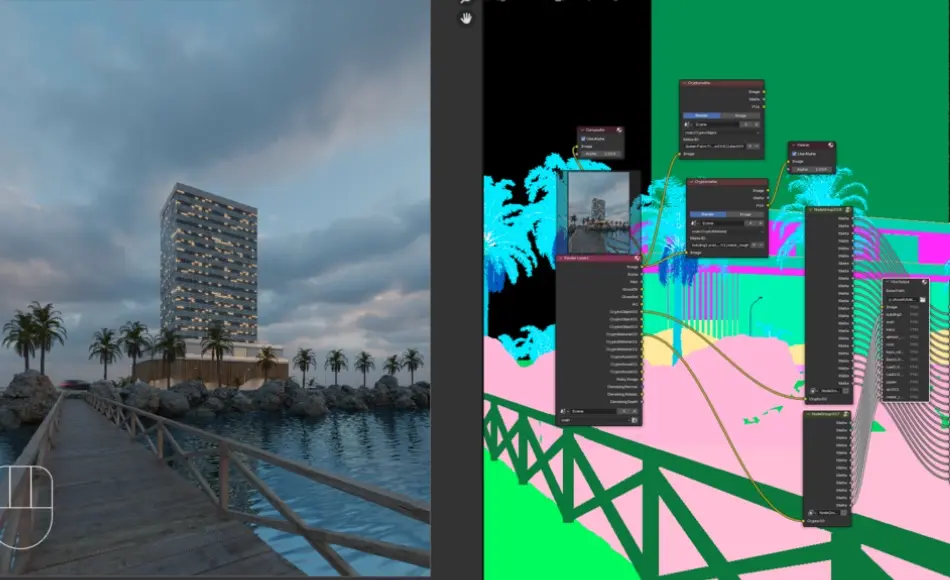Collapse the lower Cryptomatte node
This screenshot has width=950, height=580.
pyautogui.click(x=691, y=181)
